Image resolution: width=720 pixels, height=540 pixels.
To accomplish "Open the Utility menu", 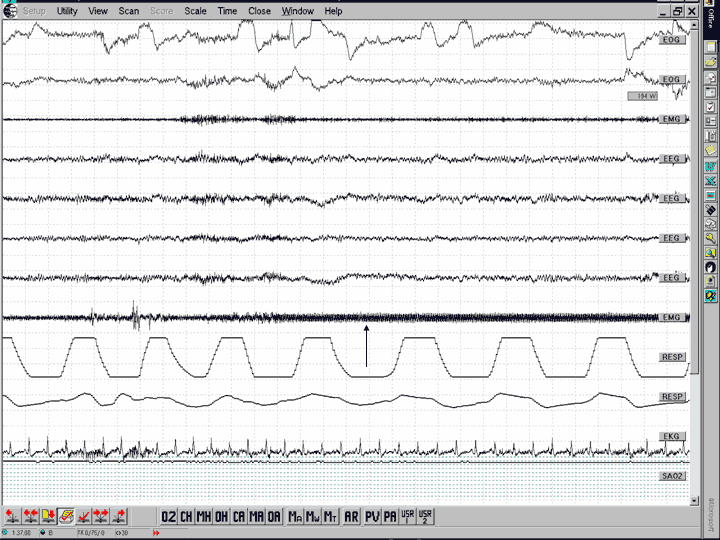I will (x=67, y=11).
